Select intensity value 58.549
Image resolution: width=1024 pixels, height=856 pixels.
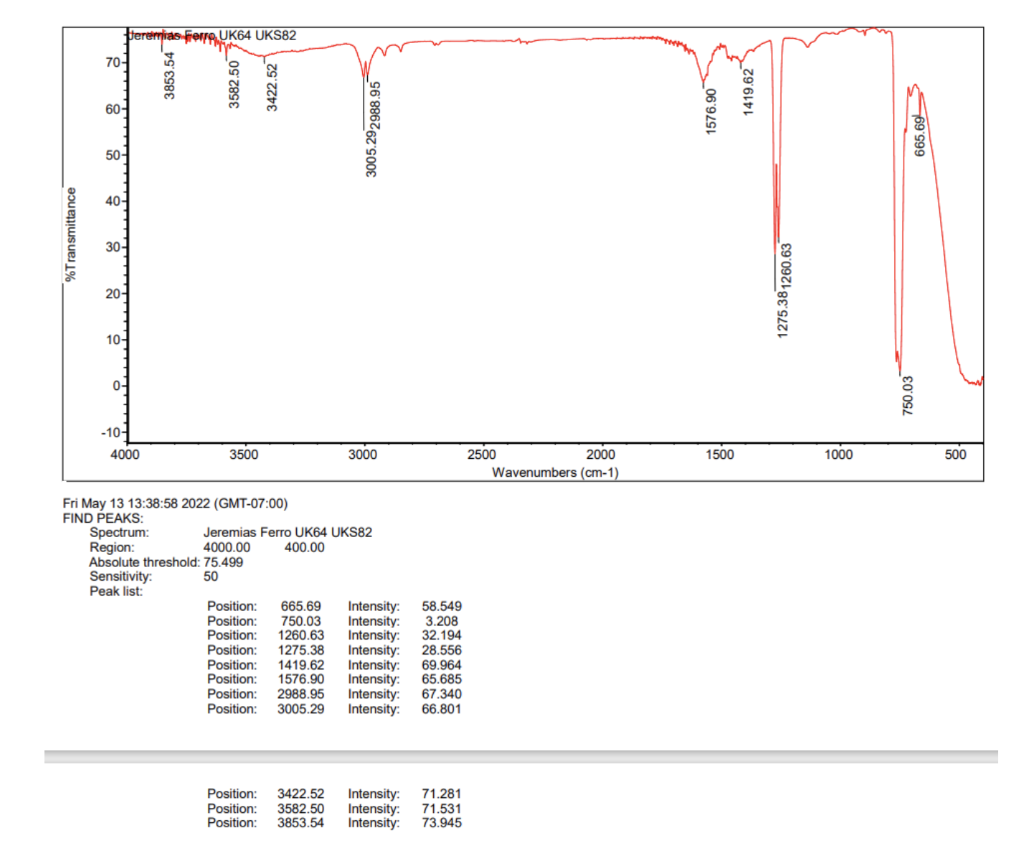(x=441, y=607)
